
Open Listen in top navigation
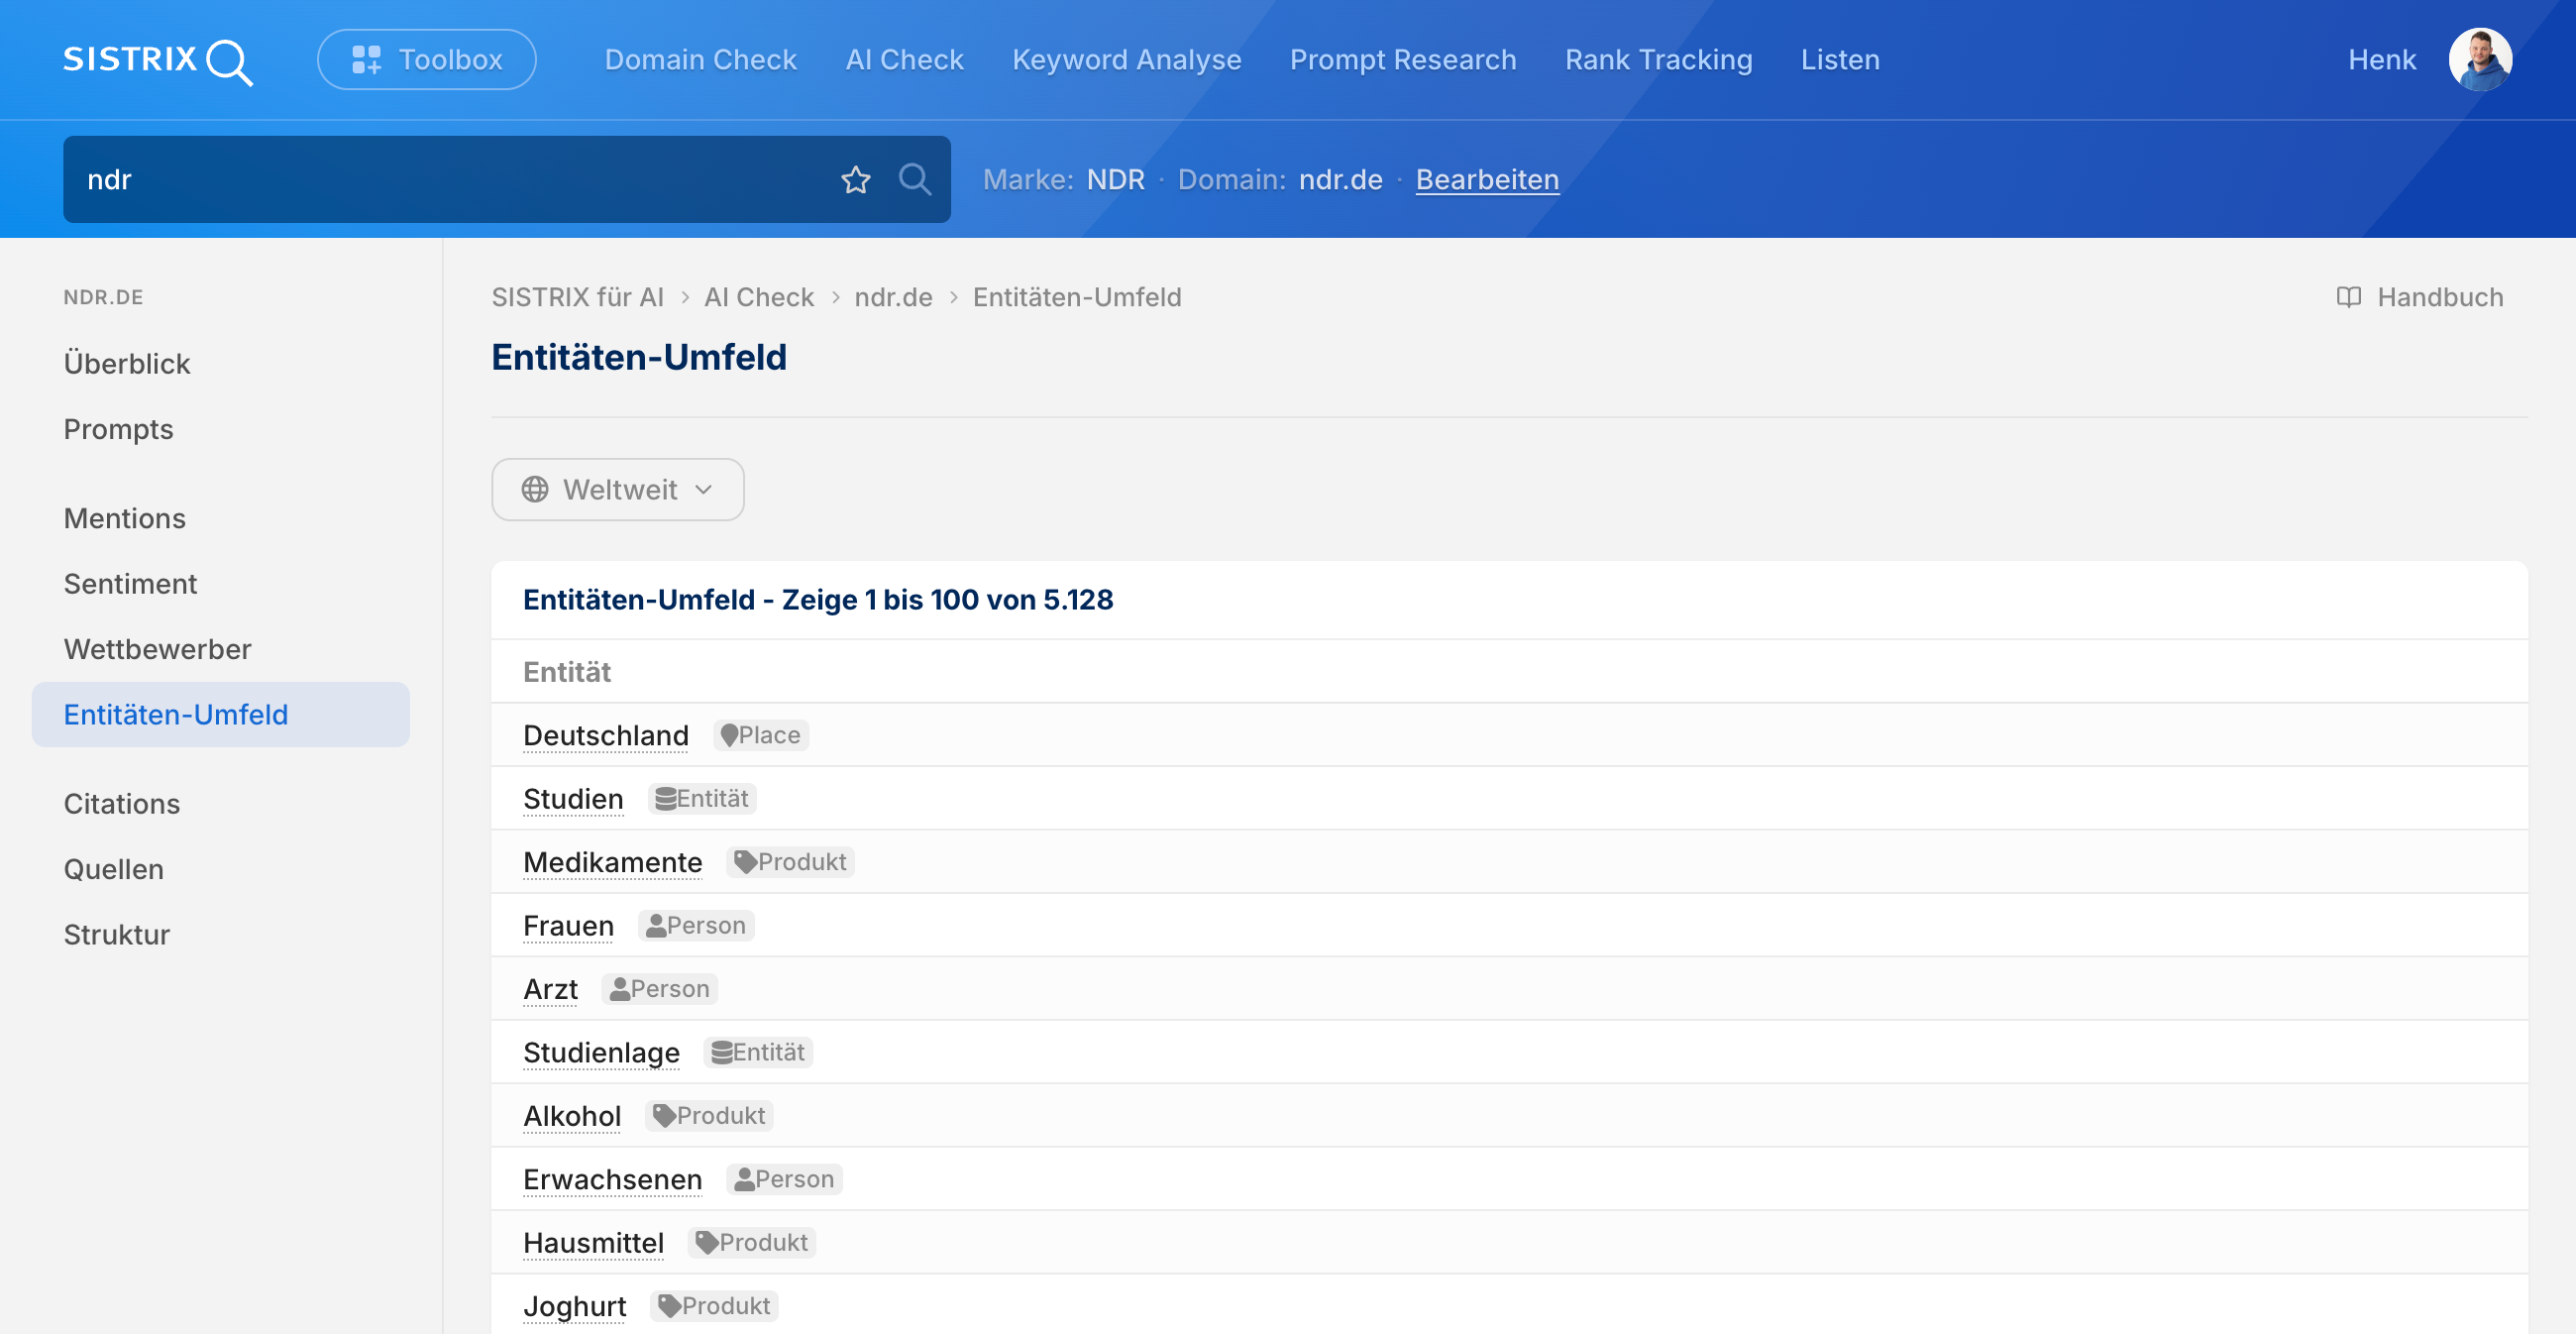point(1840,60)
